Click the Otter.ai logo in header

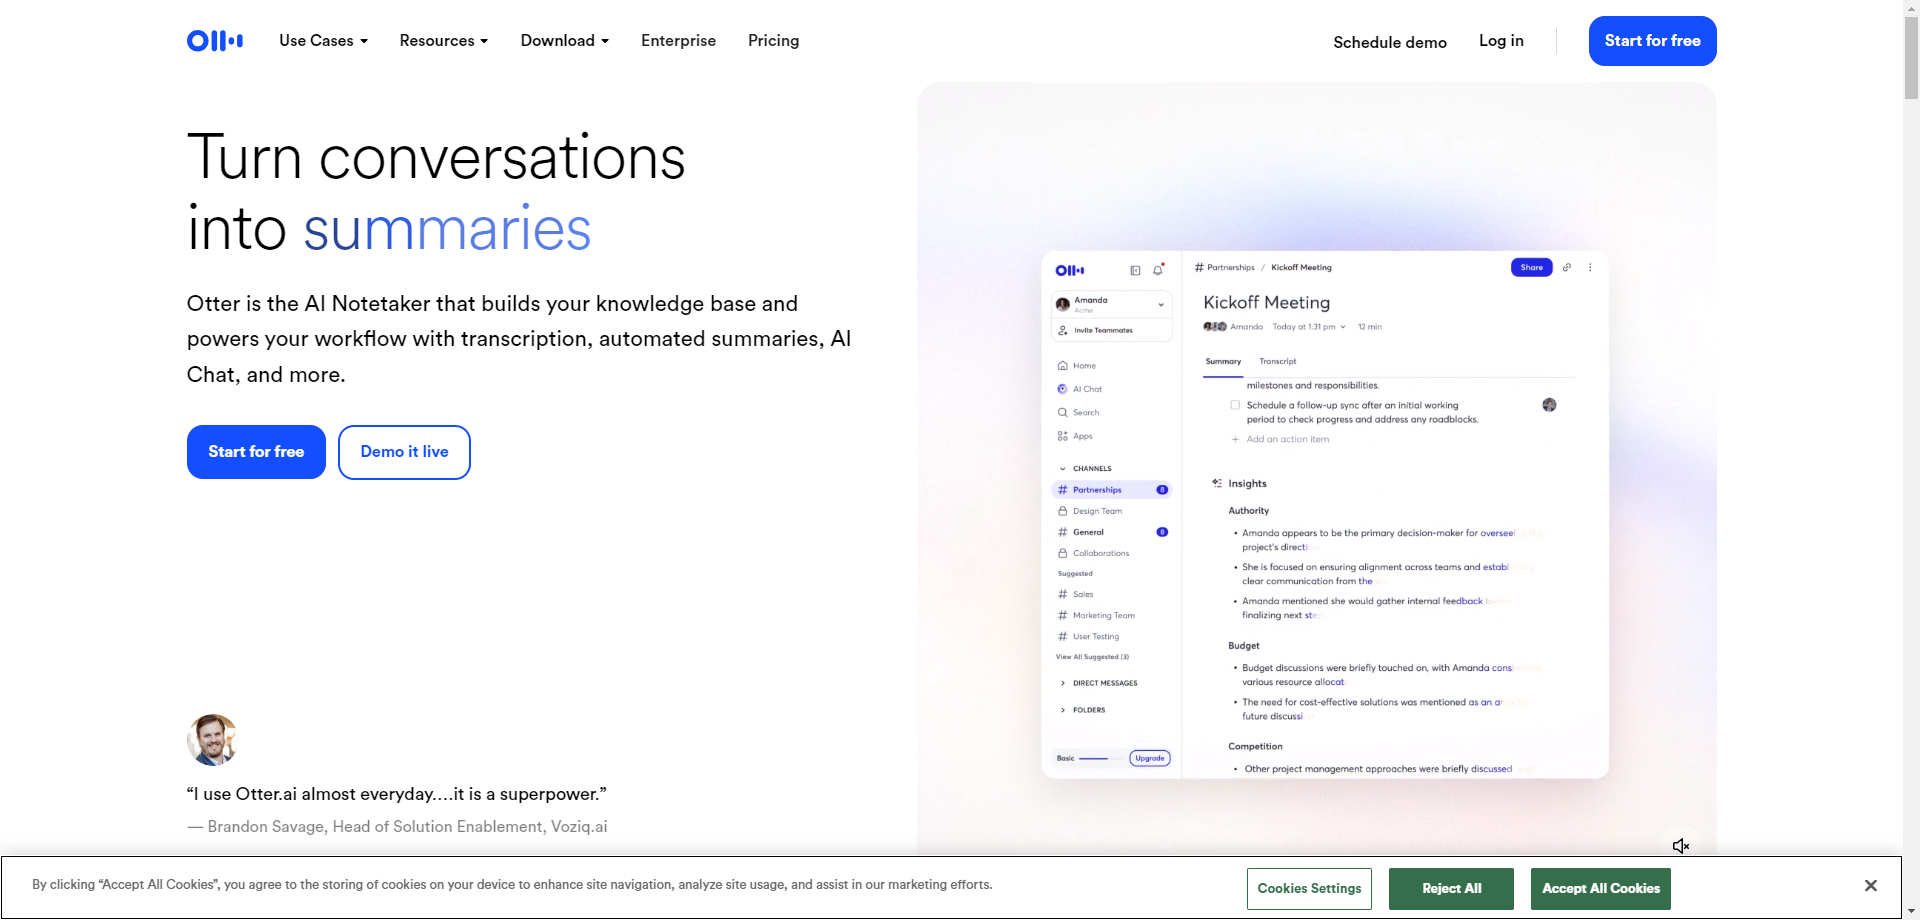[x=214, y=41]
